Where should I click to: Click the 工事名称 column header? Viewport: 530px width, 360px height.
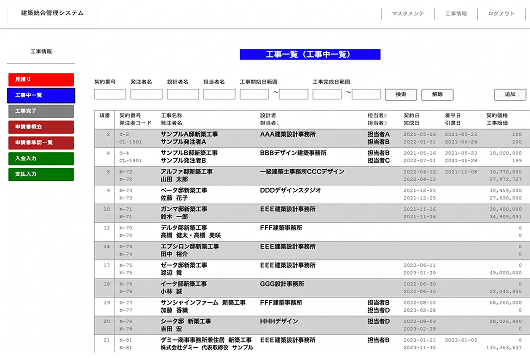pos(171,116)
